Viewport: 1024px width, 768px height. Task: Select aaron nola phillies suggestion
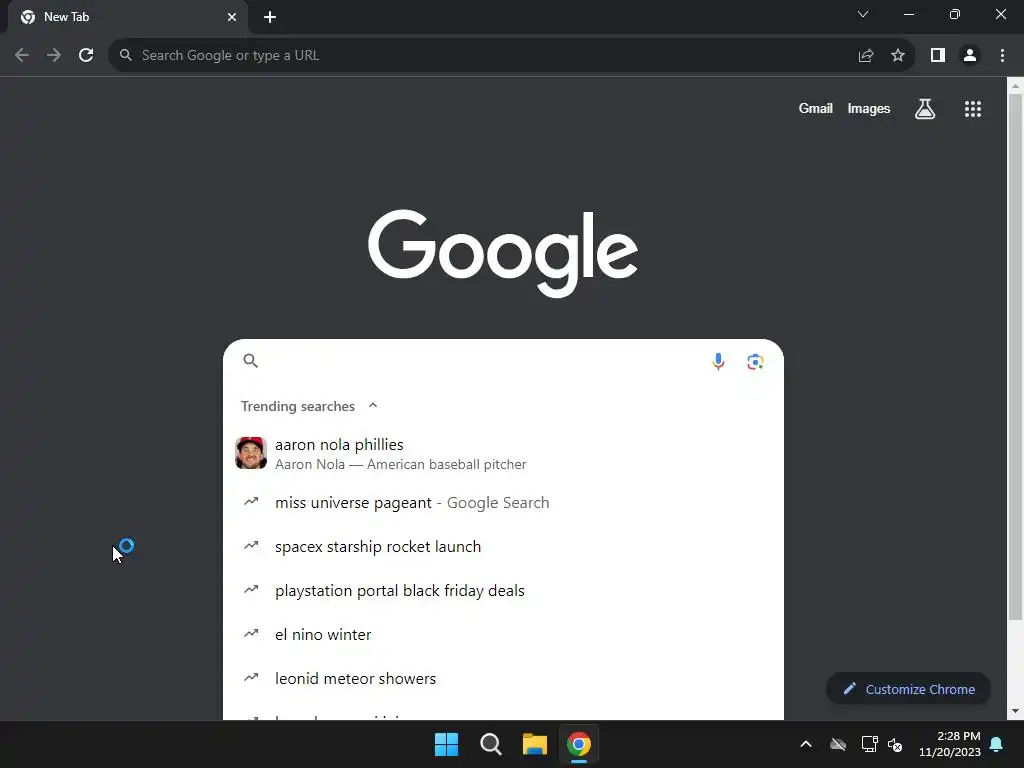[x=503, y=453]
